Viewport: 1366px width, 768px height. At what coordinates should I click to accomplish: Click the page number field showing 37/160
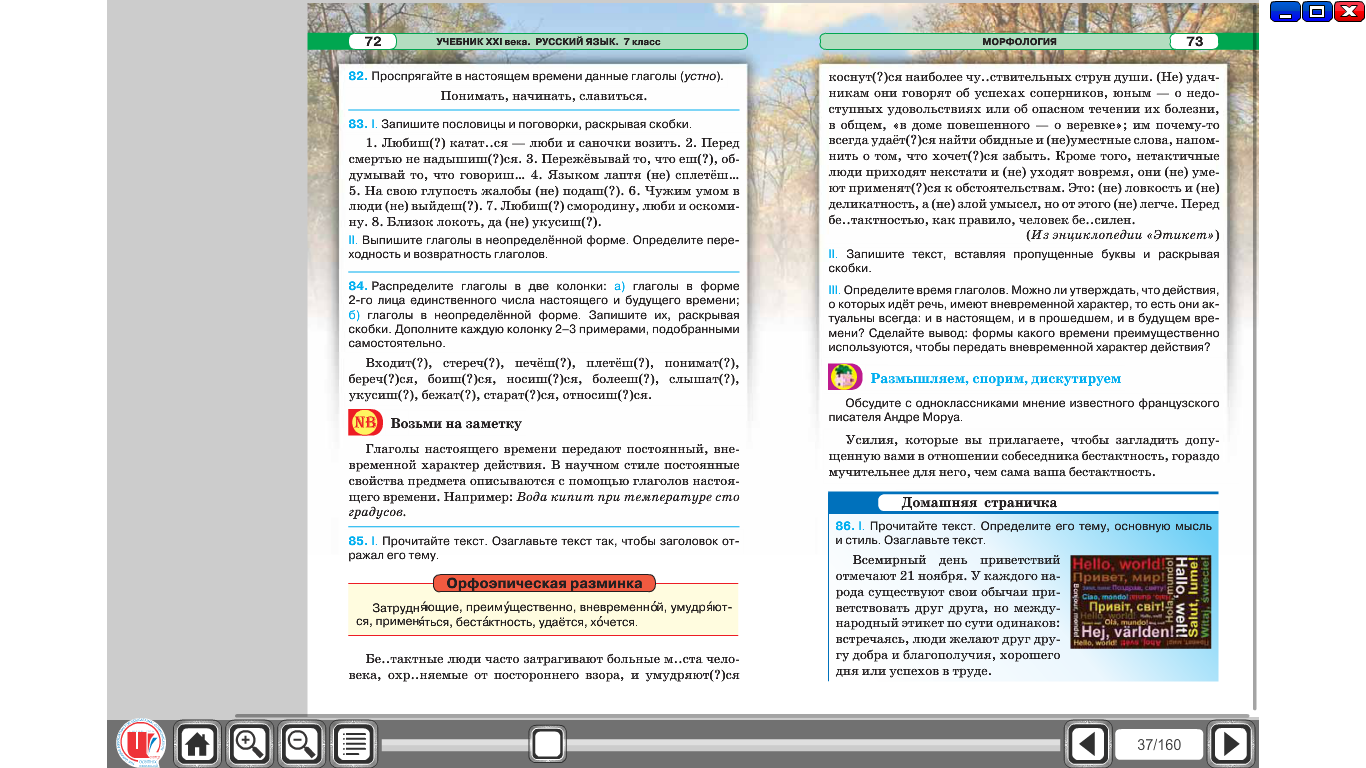[1159, 745]
